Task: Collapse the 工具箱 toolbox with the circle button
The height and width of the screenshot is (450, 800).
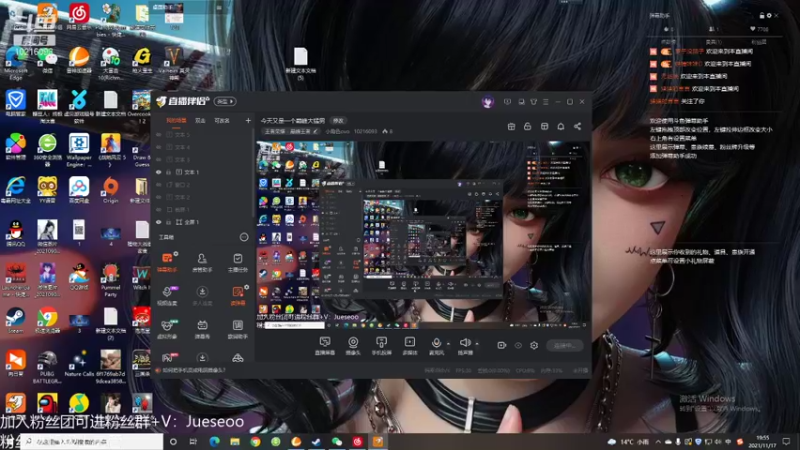Action: [x=244, y=237]
